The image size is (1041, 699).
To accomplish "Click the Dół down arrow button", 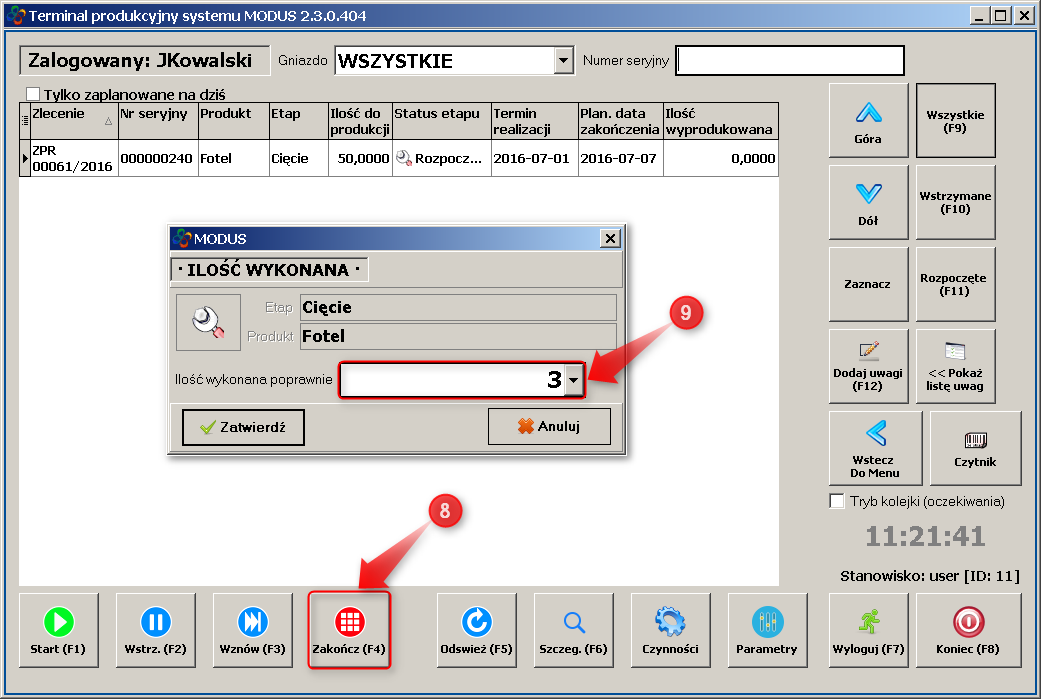I will [x=868, y=202].
